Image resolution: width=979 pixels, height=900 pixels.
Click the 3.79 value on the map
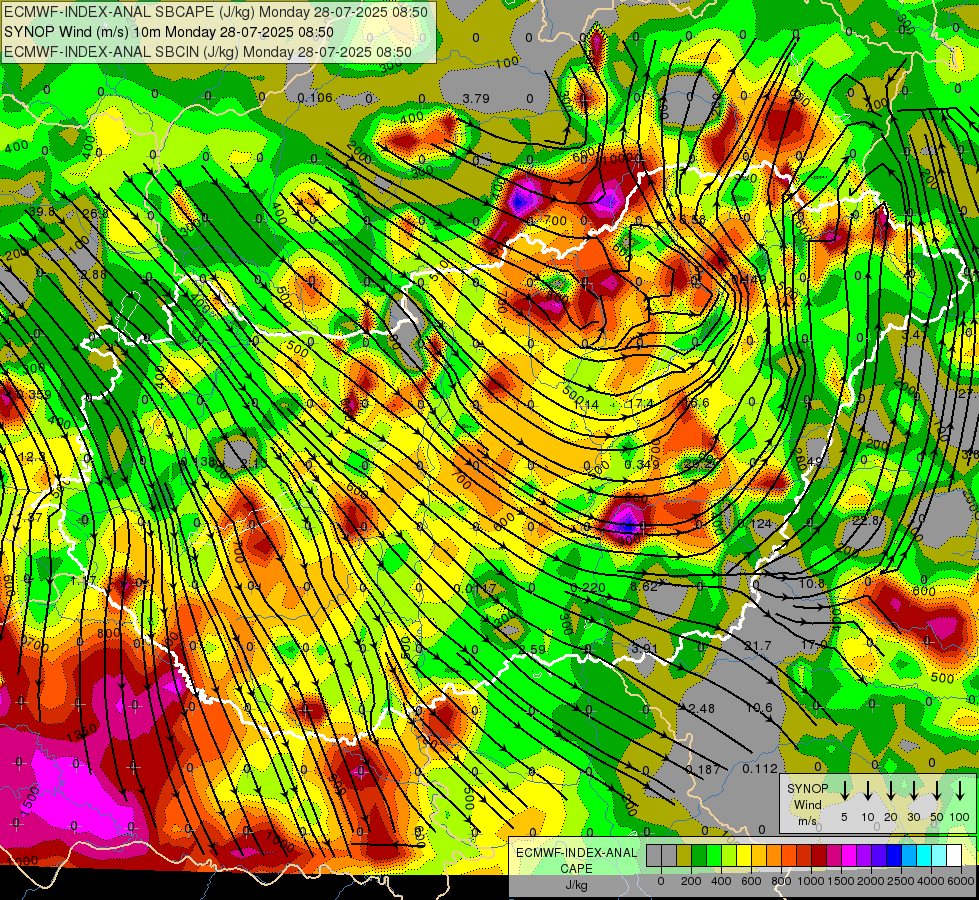(476, 98)
